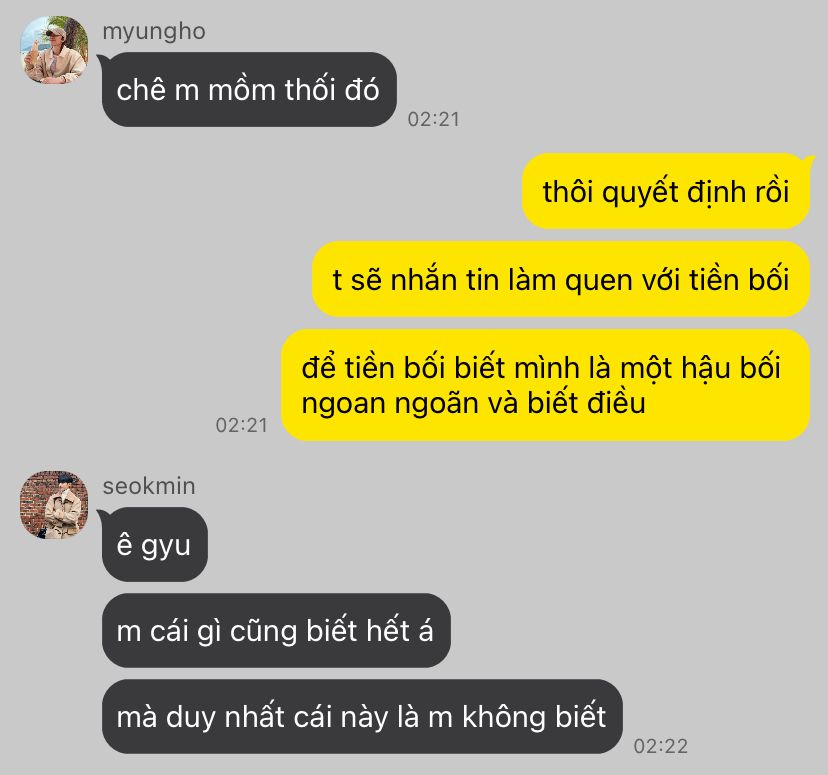Image resolution: width=828 pixels, height=775 pixels.
Task: Tap the "t sẽ nhắn tin làm quen" message
Action: coord(561,279)
